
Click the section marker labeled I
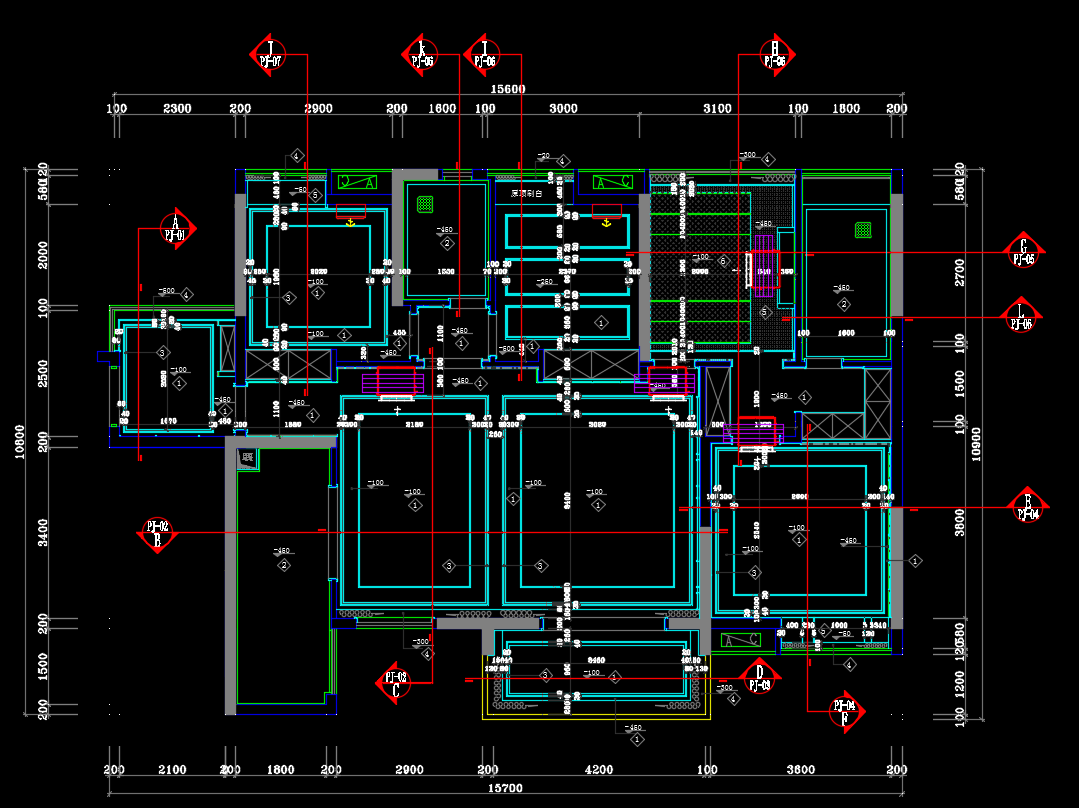pyautogui.click(x=483, y=54)
